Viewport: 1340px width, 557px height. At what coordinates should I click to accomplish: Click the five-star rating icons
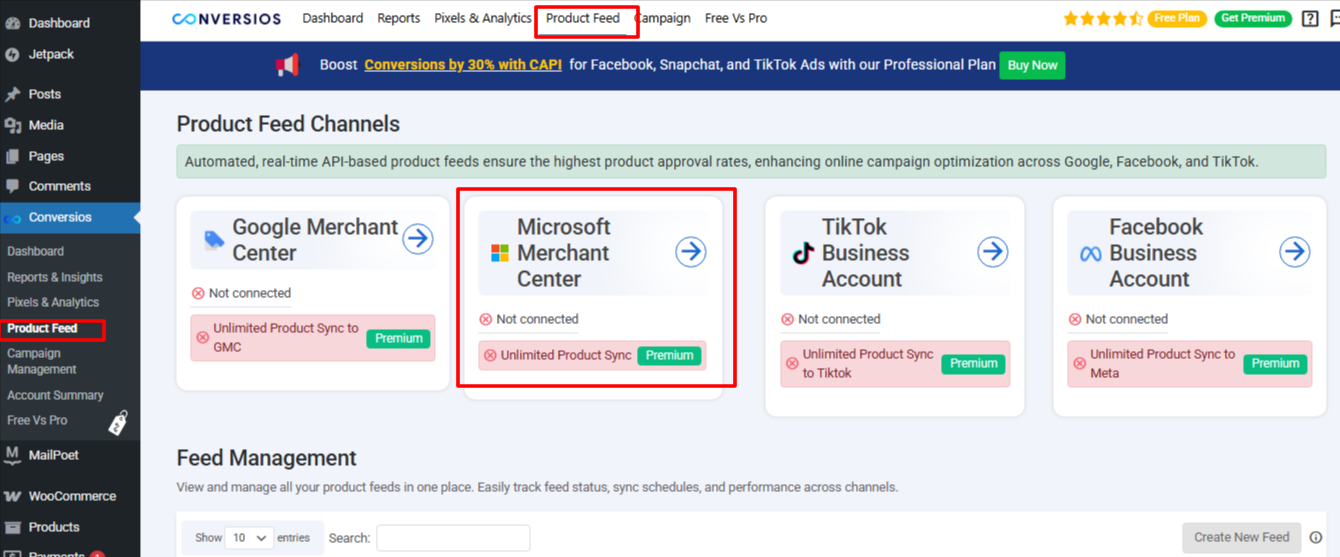tap(1102, 19)
